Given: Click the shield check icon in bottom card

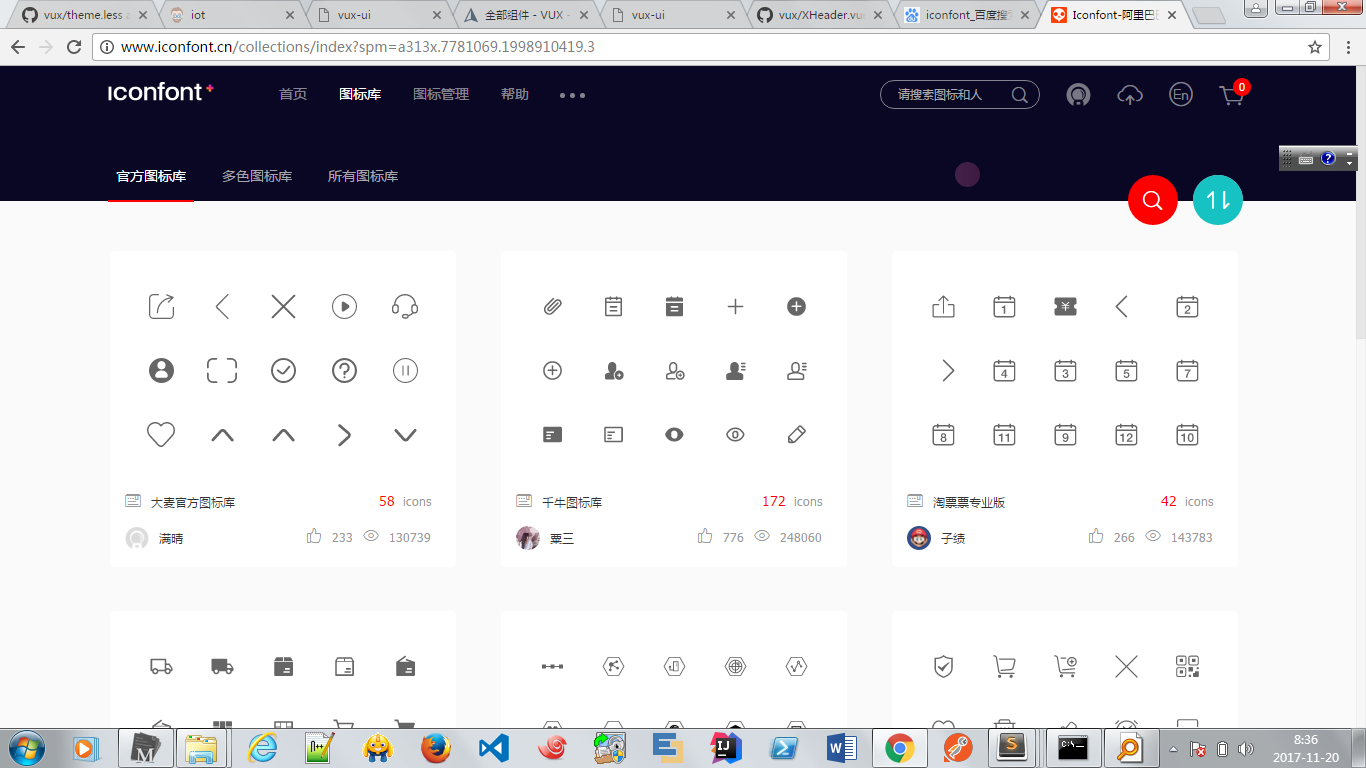Looking at the screenshot, I should pyautogui.click(x=943, y=666).
